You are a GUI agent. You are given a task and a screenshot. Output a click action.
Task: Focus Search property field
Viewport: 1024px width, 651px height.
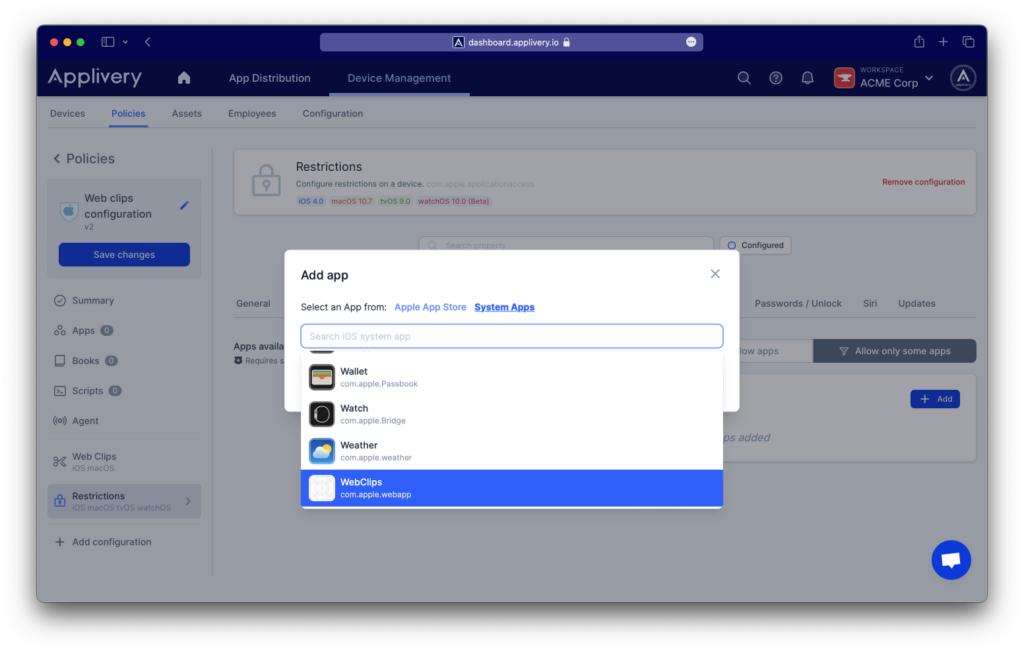[x=566, y=245]
